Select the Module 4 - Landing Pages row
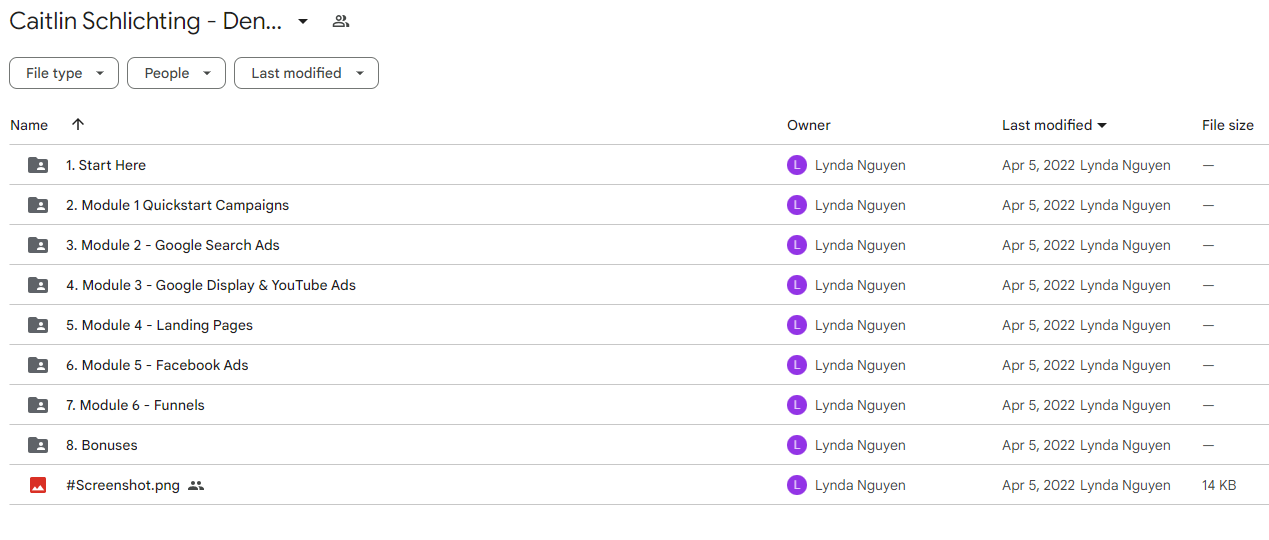 pos(639,325)
